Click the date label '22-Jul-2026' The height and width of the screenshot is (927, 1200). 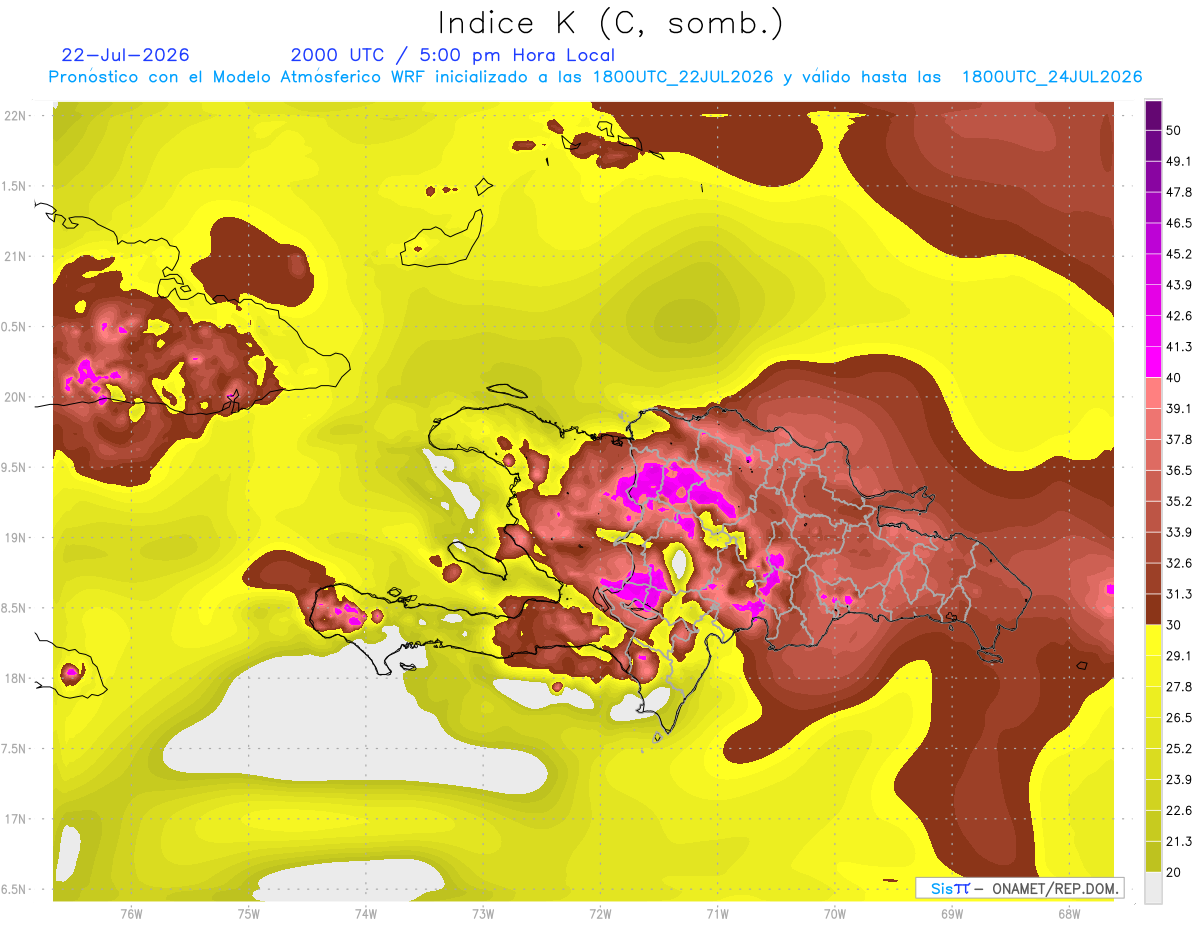[125, 55]
